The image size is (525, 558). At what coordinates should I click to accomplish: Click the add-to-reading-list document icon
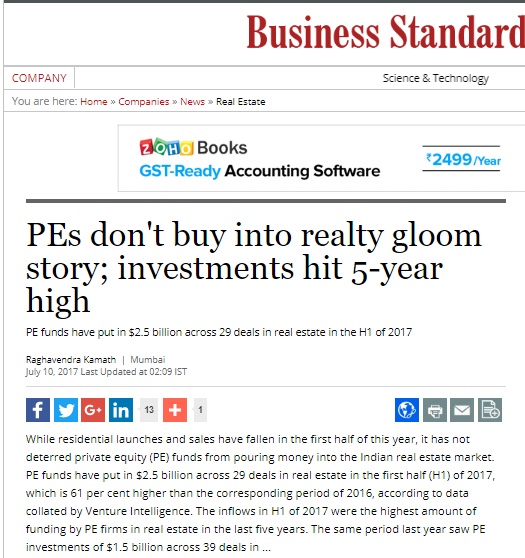(490, 410)
